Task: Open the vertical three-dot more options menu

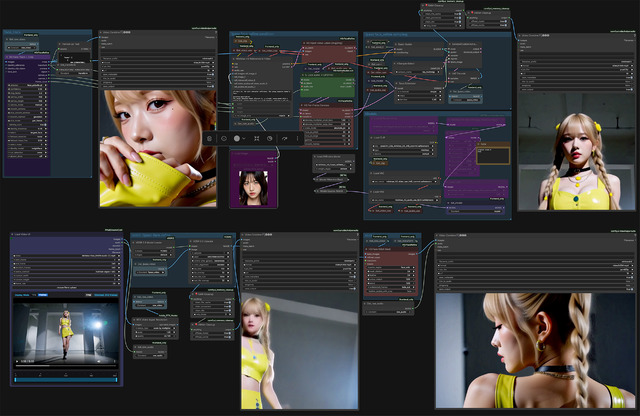Action: (x=297, y=139)
